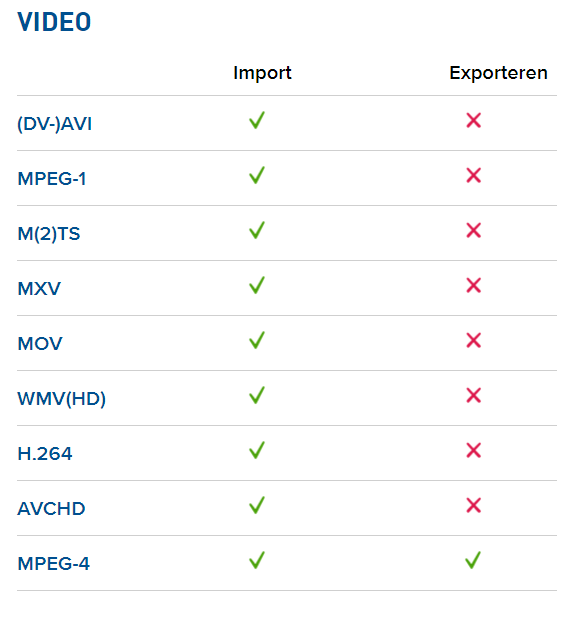Select the M(2)TS format label

tap(49, 234)
